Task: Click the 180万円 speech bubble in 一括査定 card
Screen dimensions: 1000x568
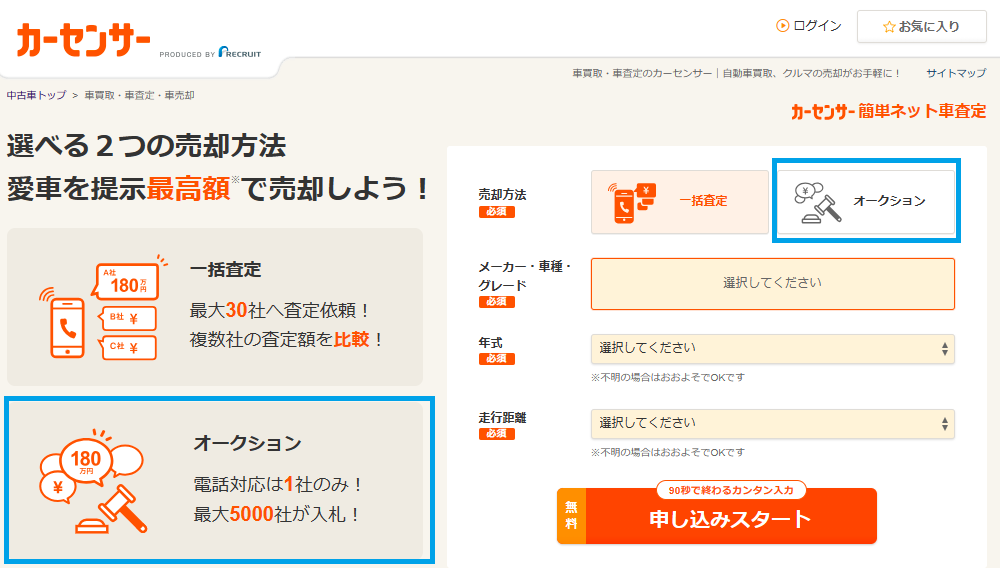Action: point(128,281)
